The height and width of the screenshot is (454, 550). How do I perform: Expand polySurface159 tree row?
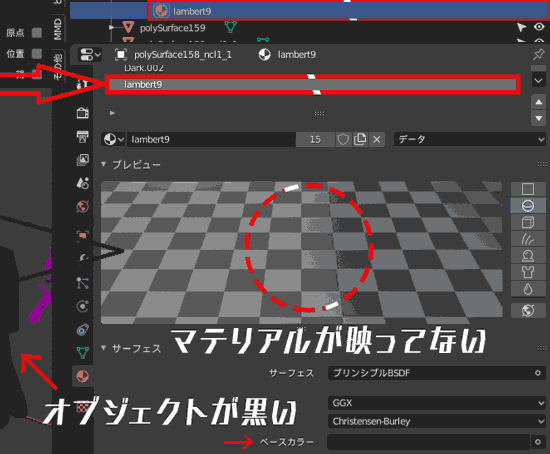[112, 27]
